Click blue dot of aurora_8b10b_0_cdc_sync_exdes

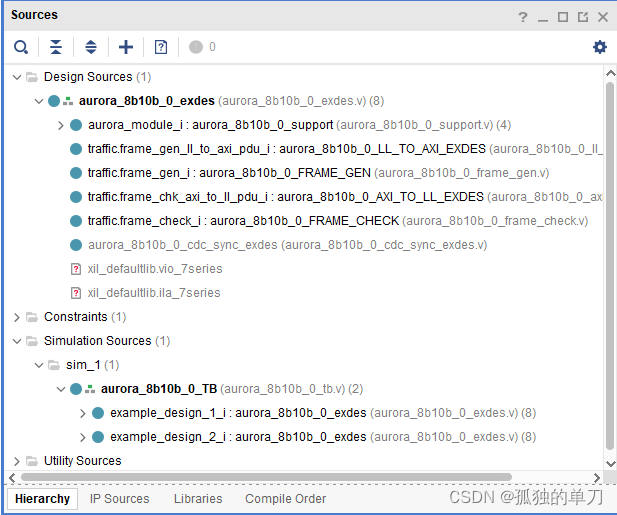pos(76,245)
